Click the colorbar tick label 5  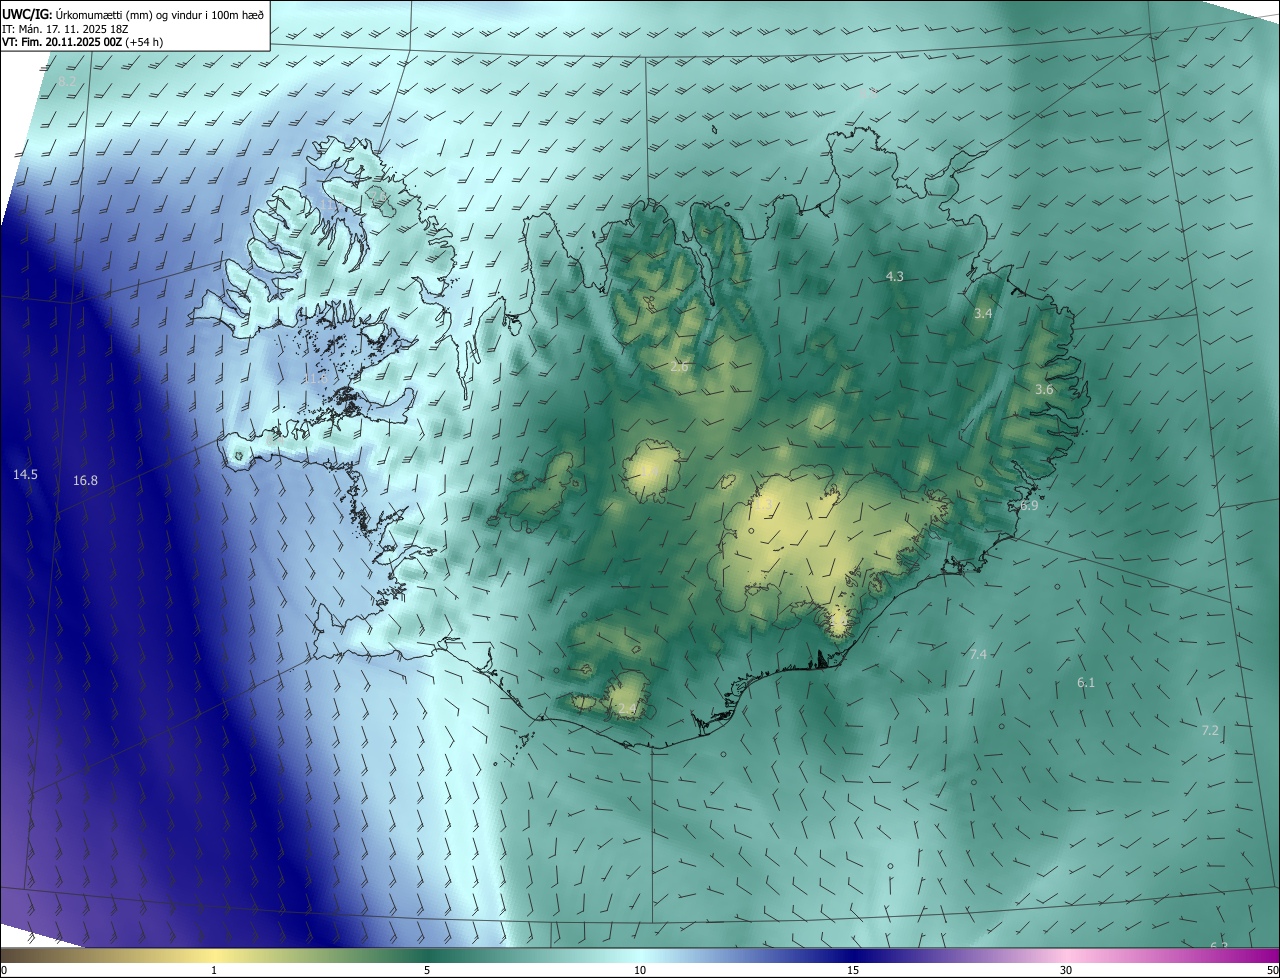tap(427, 970)
